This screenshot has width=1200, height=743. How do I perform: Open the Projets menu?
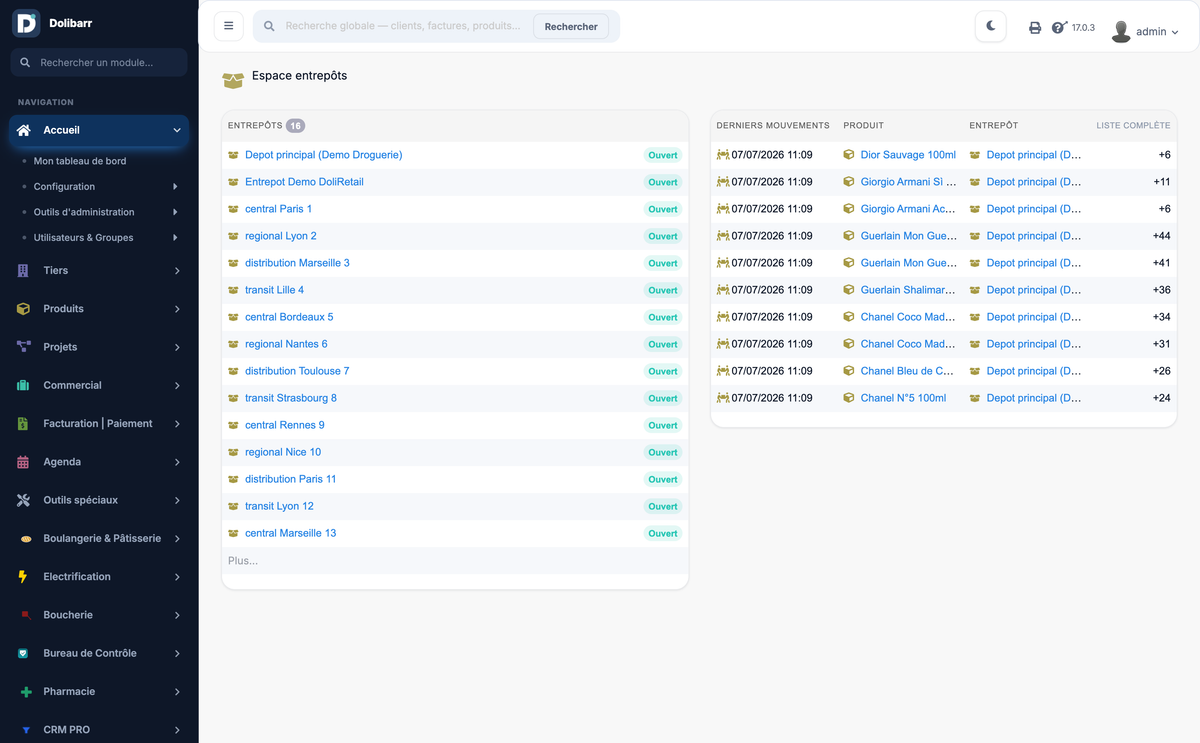tap(99, 347)
